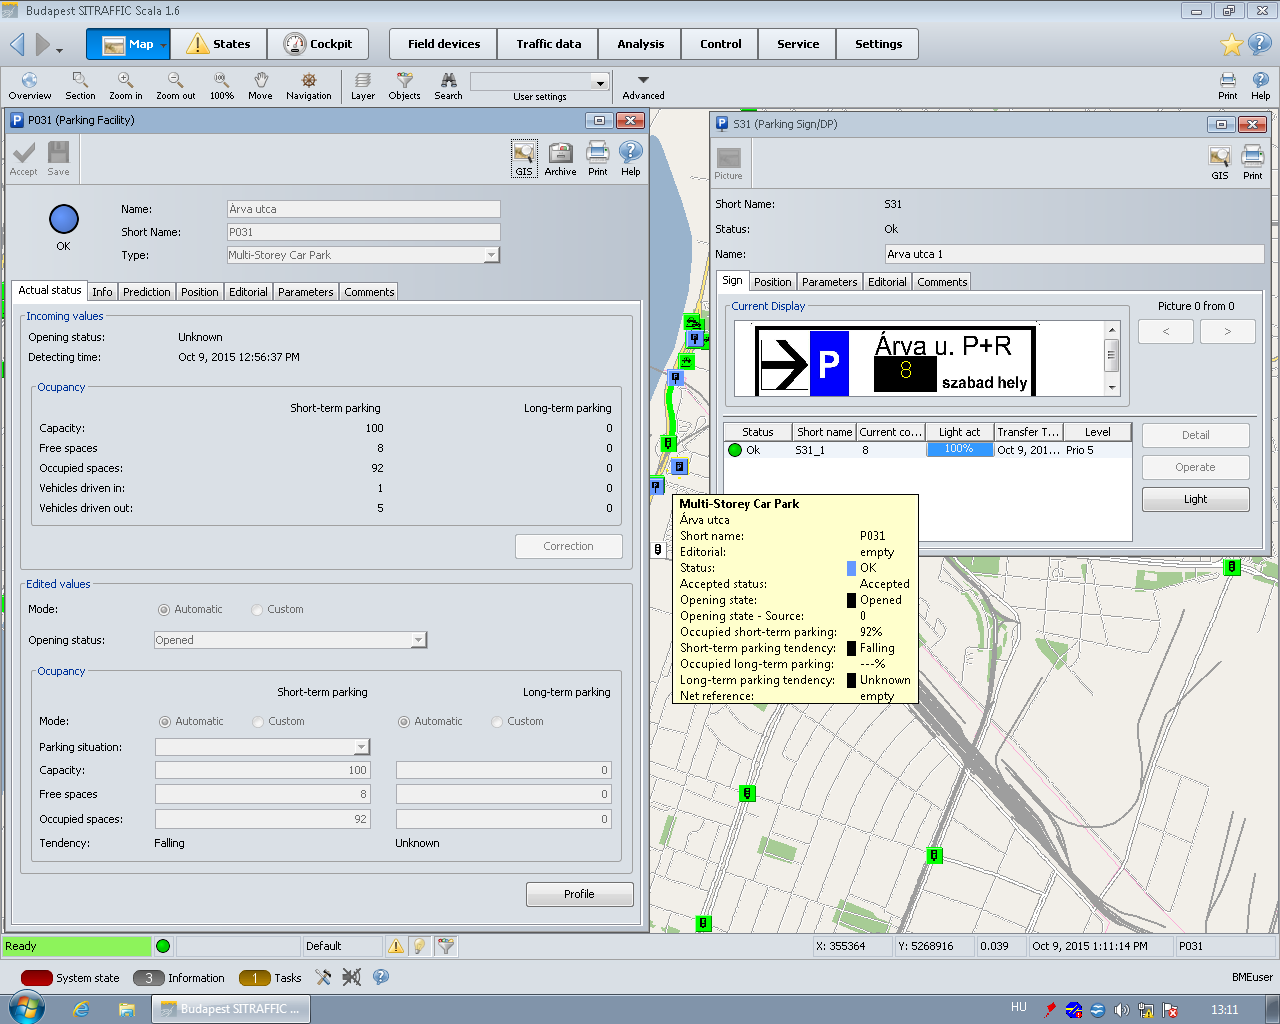Click green Ok status dot in S31_1 row
This screenshot has height=1024, width=1280.
[x=735, y=450]
